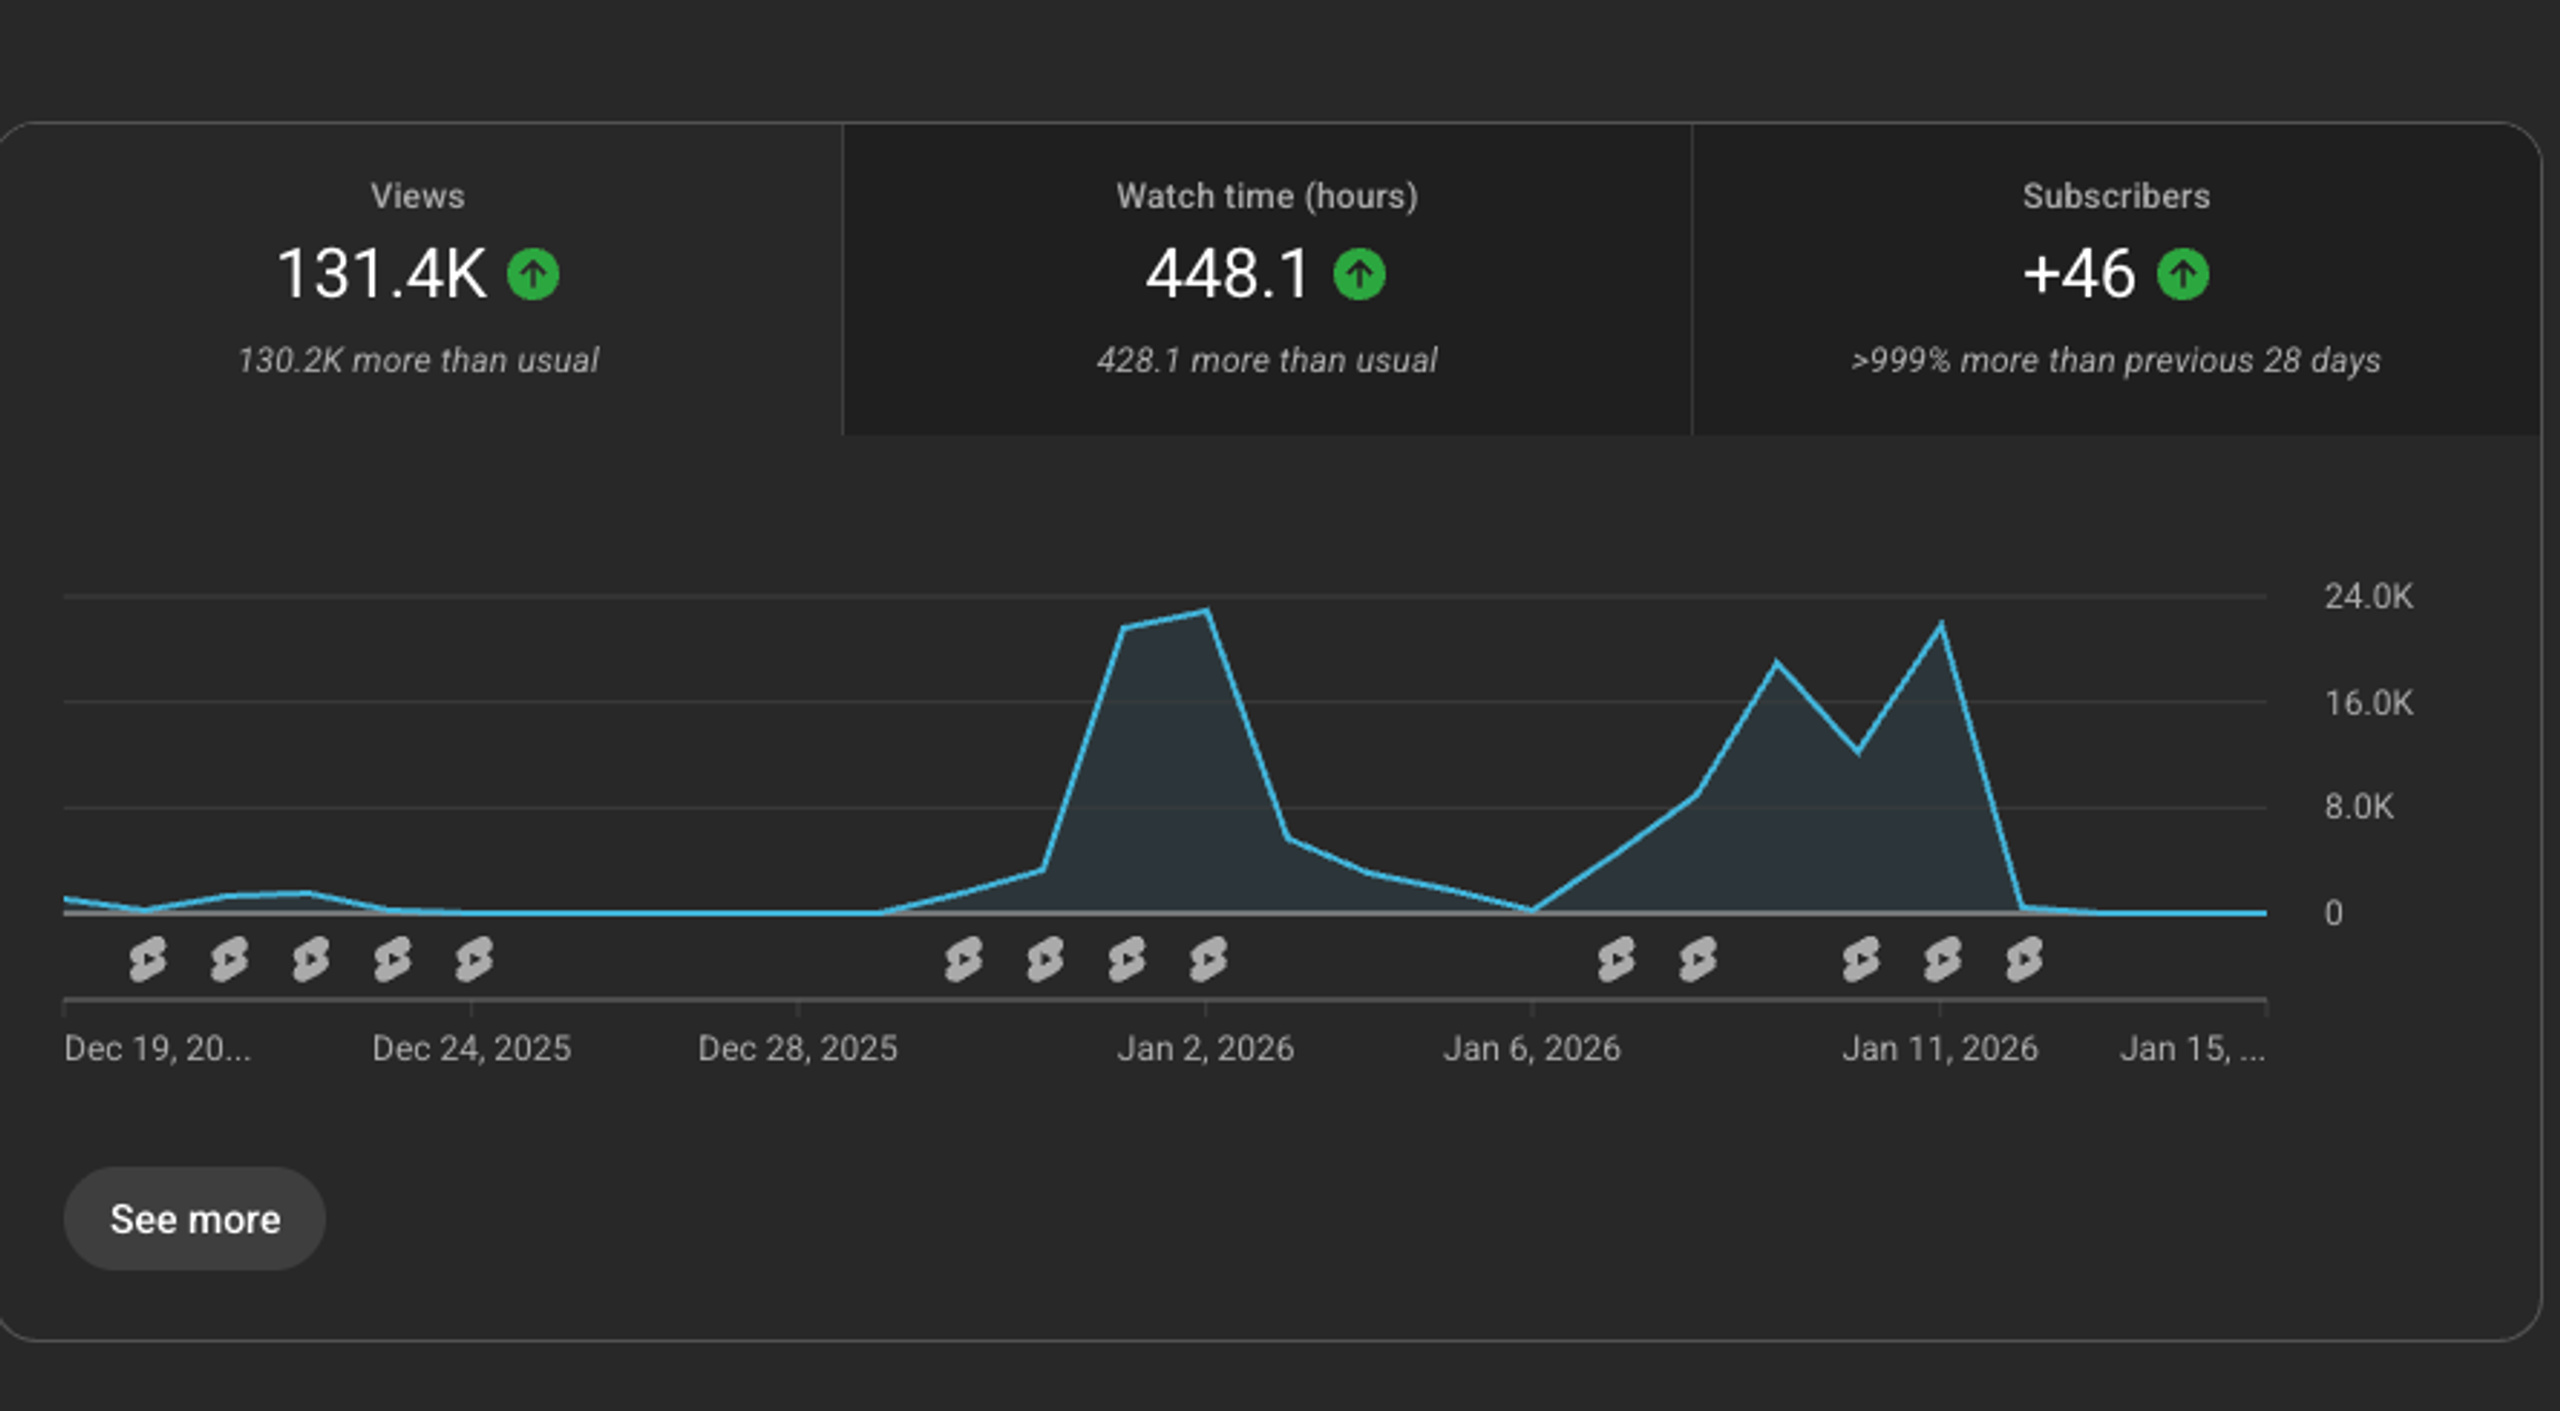Image resolution: width=2560 pixels, height=1411 pixels.
Task: Click the 8.0K y-axis label
Action: (x=2360, y=807)
